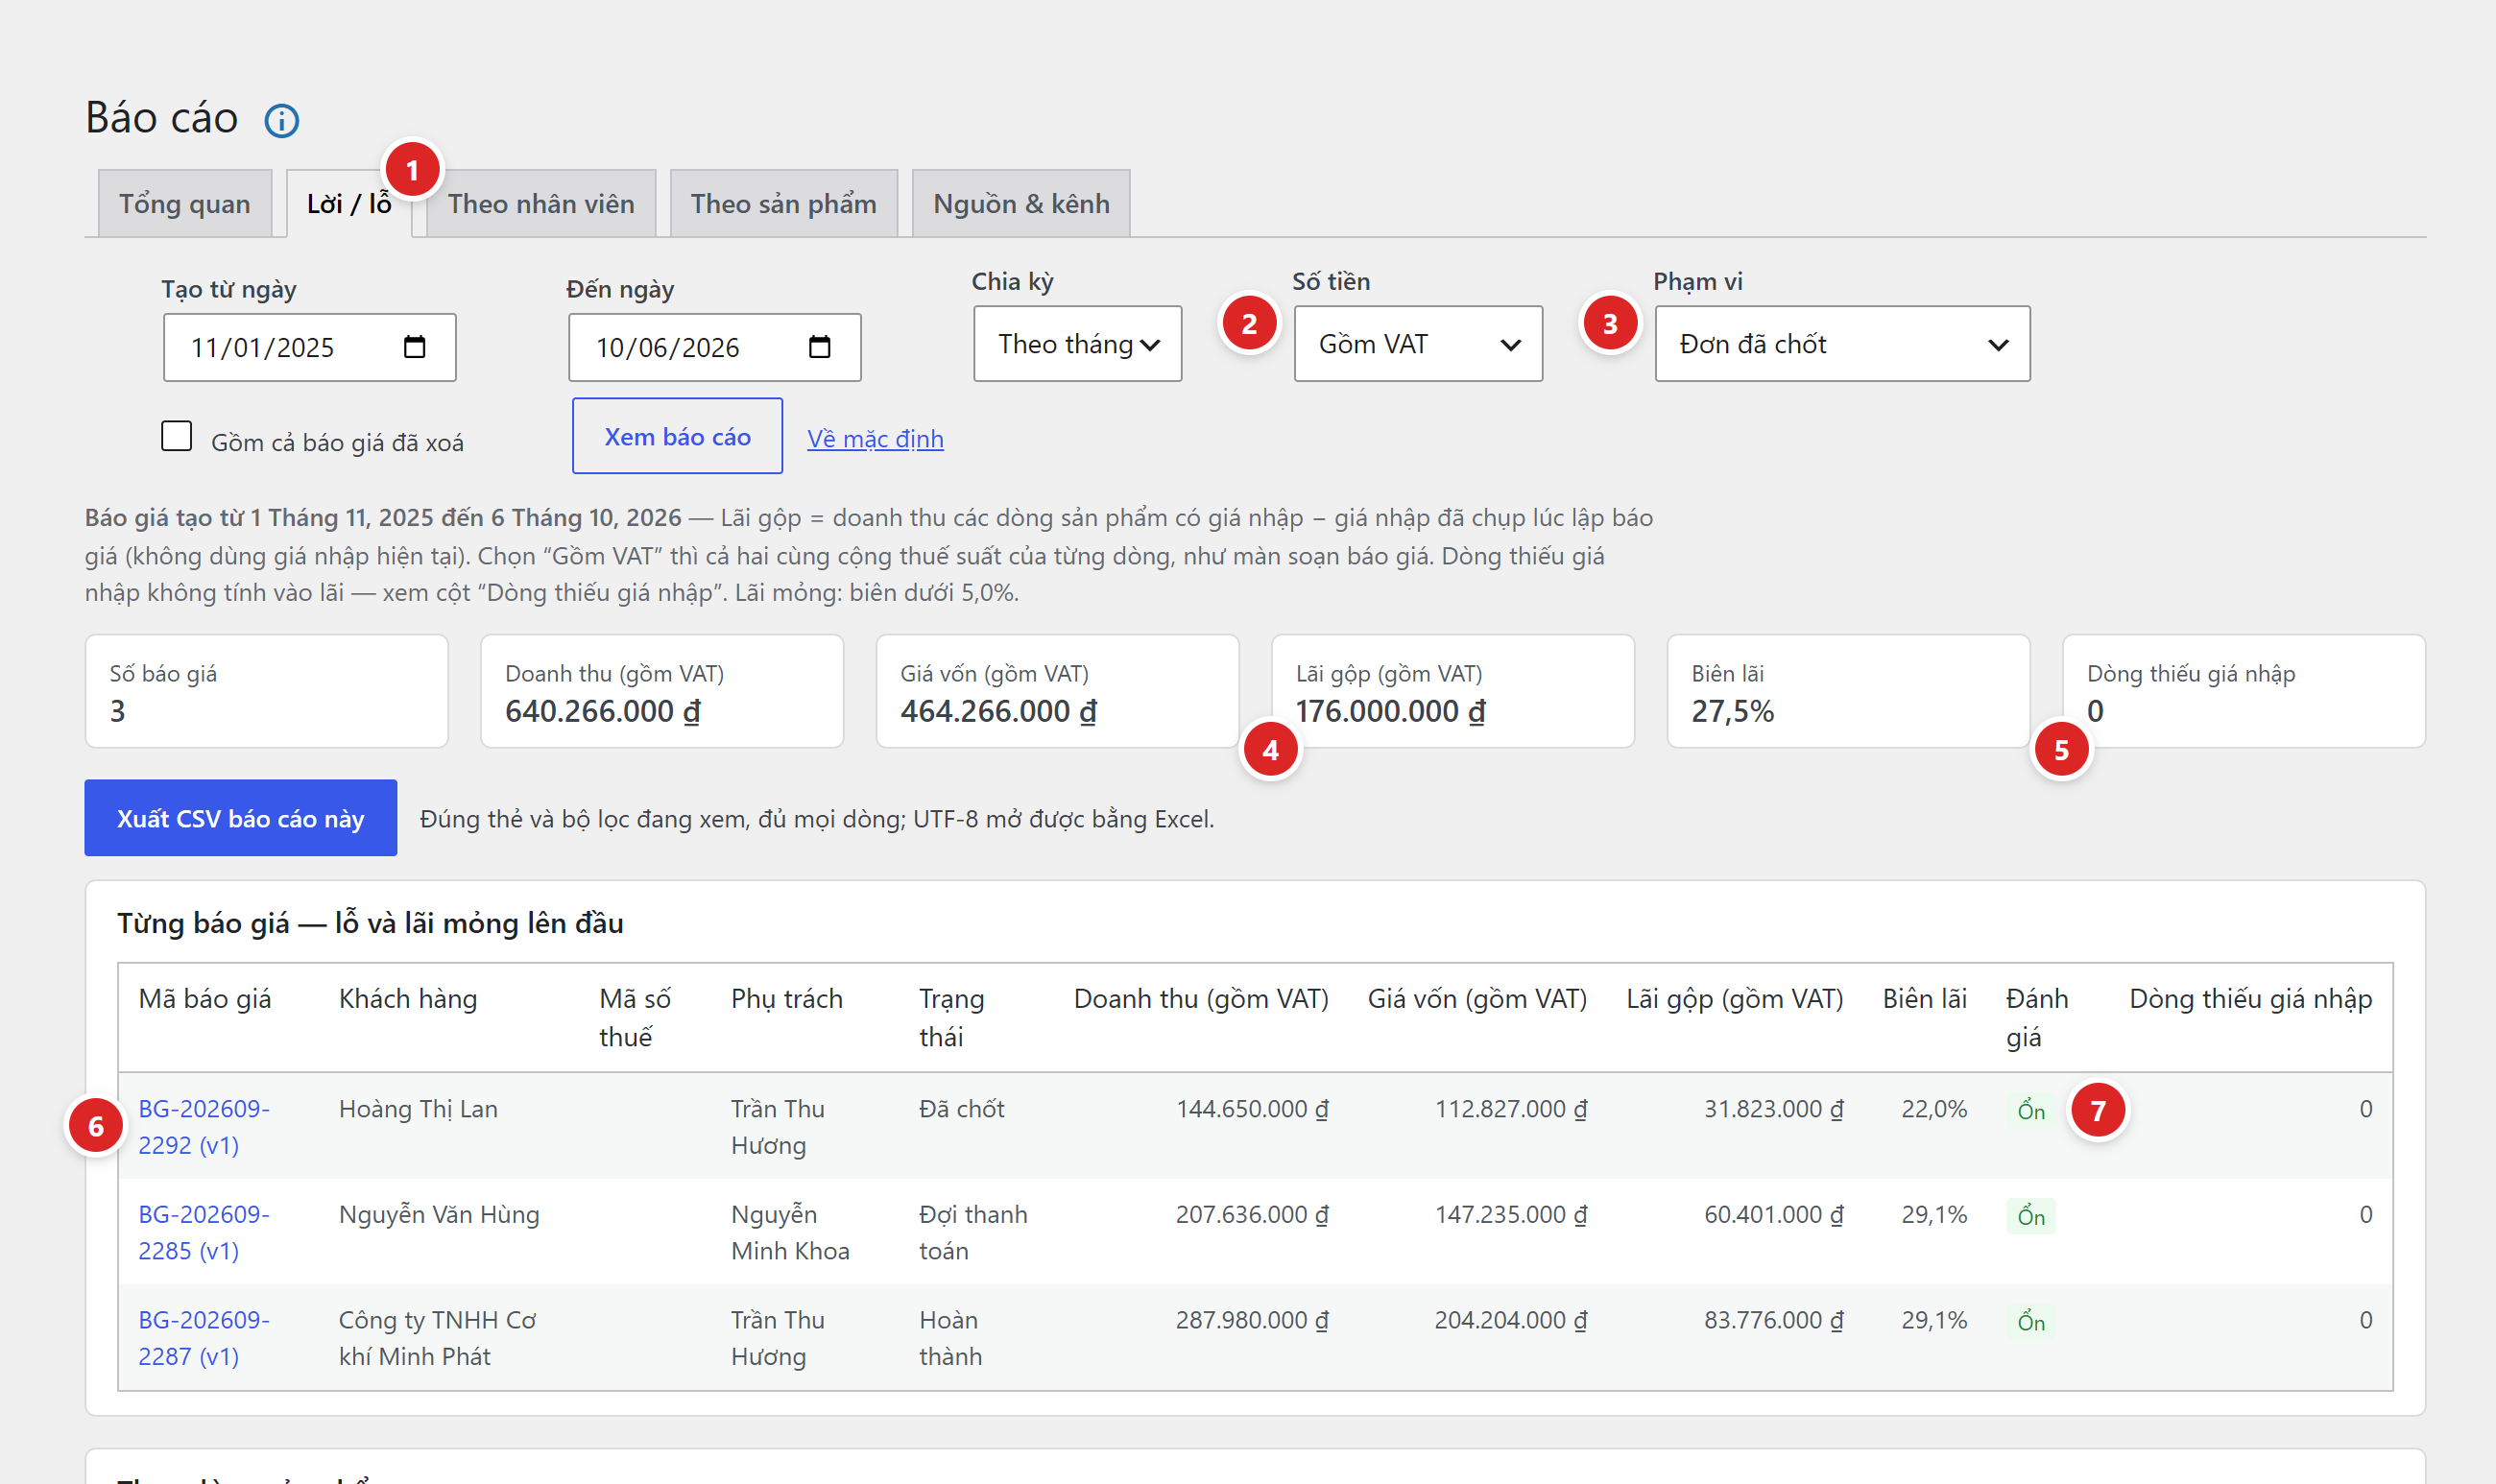Viewport: 2496px width, 1484px height.
Task: Click the Đến ngày date field
Action: tap(714, 347)
